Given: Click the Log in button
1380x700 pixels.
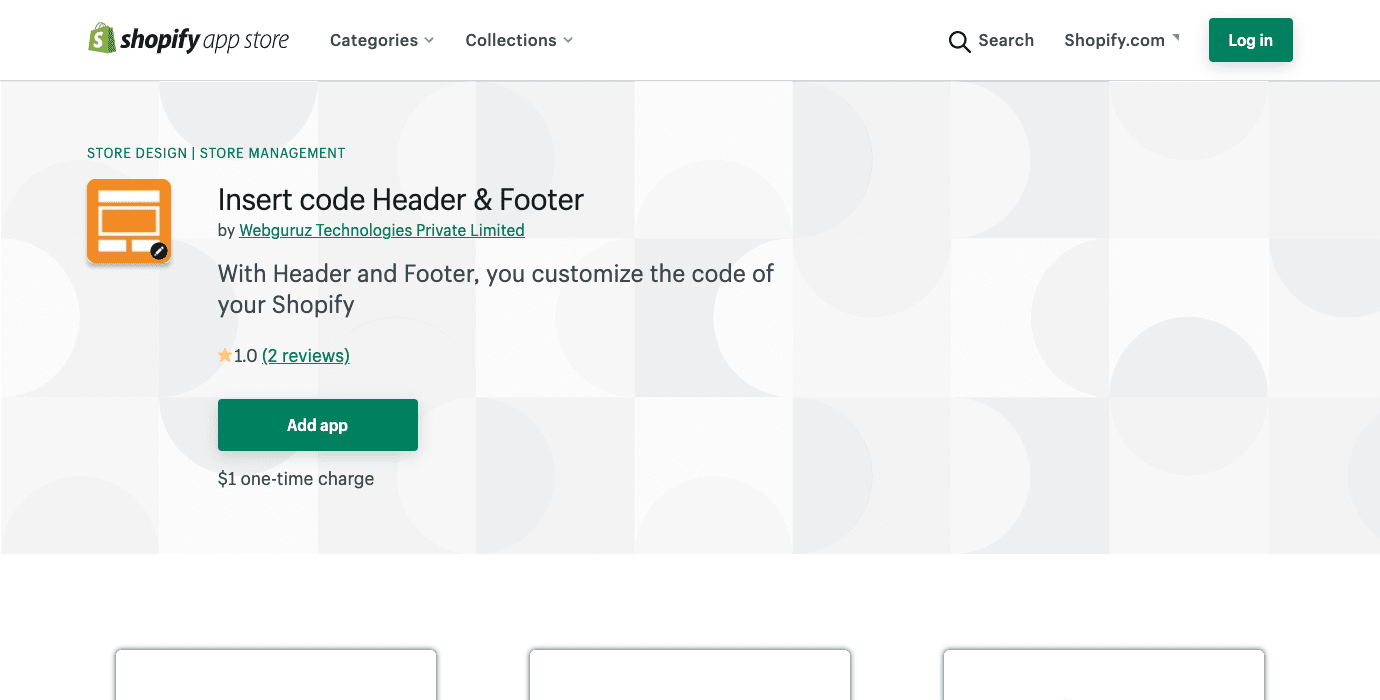Looking at the screenshot, I should point(1250,40).
